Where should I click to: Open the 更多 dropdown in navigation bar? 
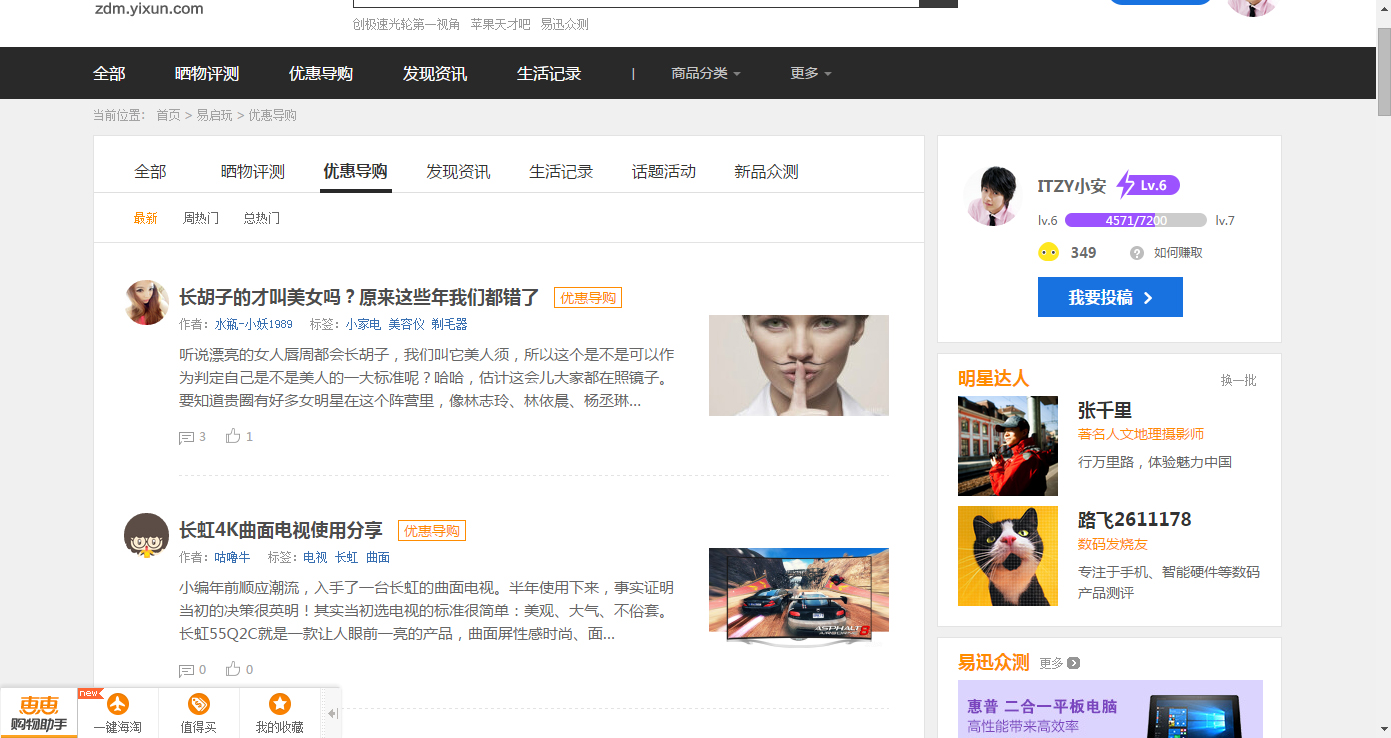click(809, 72)
